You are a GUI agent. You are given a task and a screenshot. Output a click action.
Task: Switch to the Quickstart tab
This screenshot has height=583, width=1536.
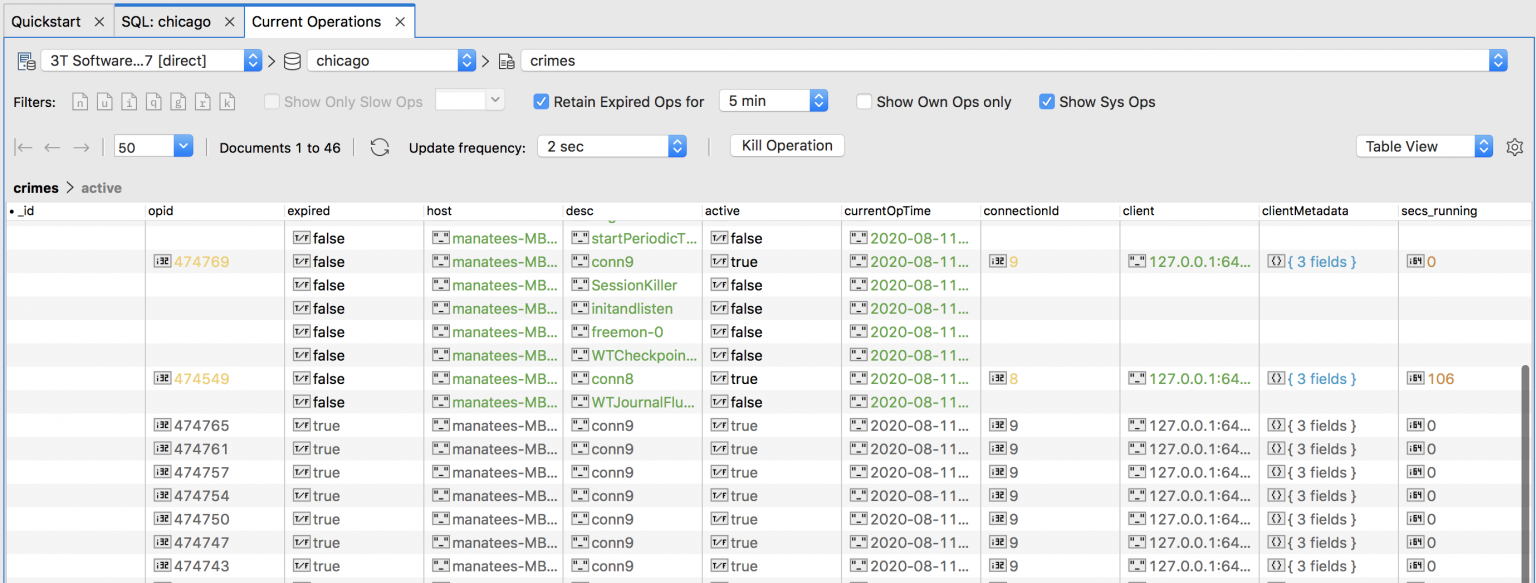[48, 20]
